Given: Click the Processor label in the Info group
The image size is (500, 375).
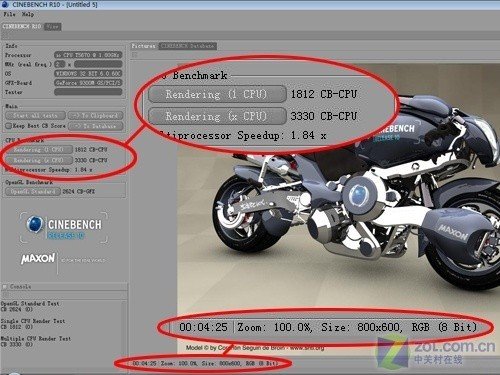Looking at the screenshot, I should pos(18,55).
